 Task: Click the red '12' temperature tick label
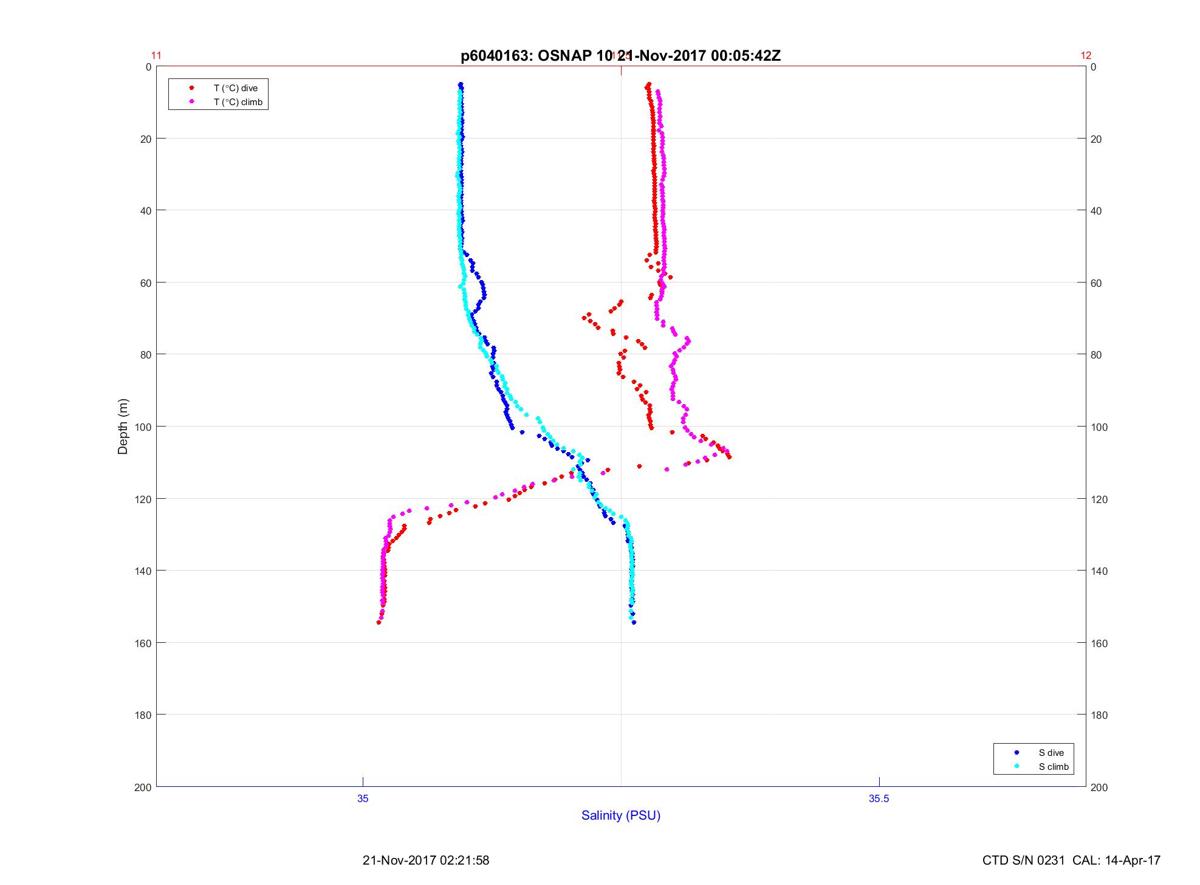click(x=1086, y=56)
